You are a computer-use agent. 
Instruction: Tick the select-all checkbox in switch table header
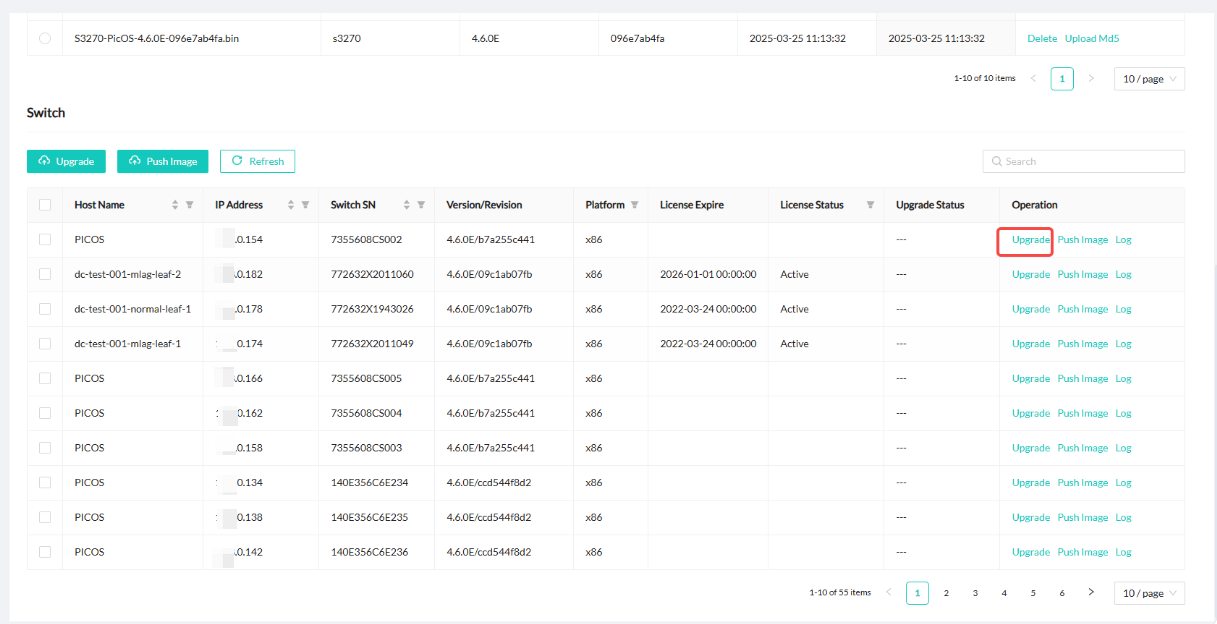pyautogui.click(x=45, y=205)
